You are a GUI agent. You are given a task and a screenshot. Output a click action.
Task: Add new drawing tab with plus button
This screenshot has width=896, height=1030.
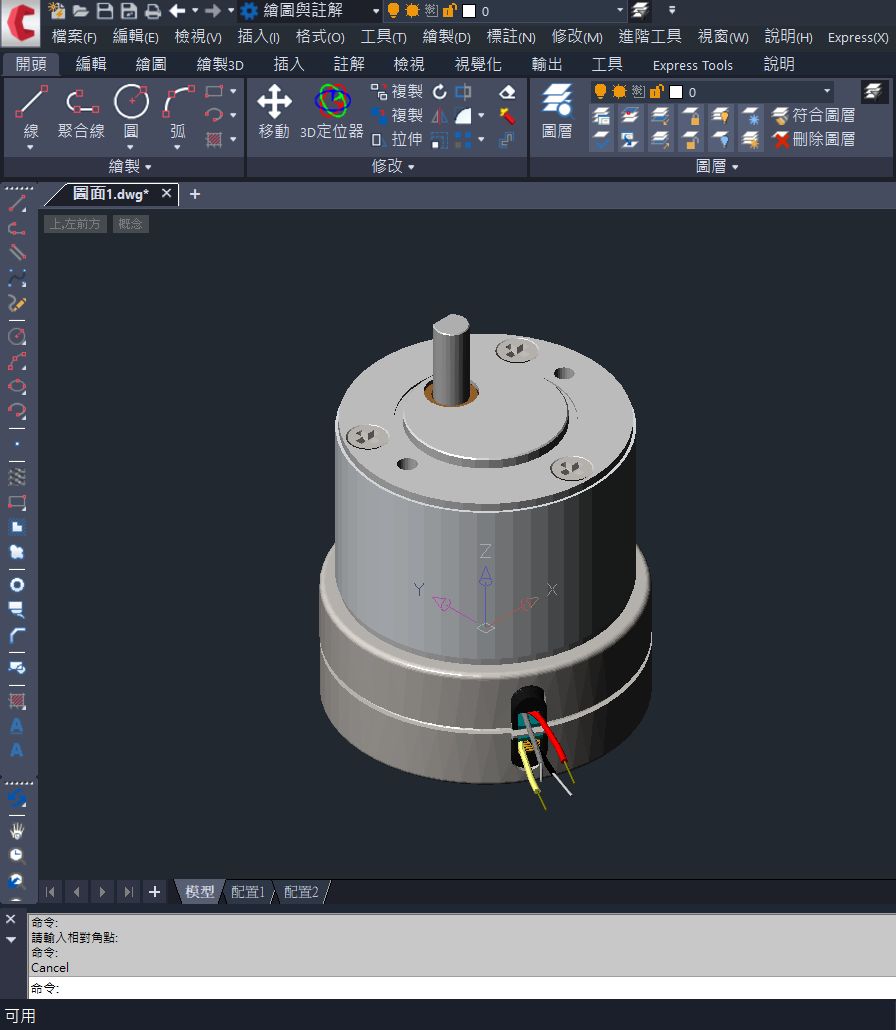[194, 194]
